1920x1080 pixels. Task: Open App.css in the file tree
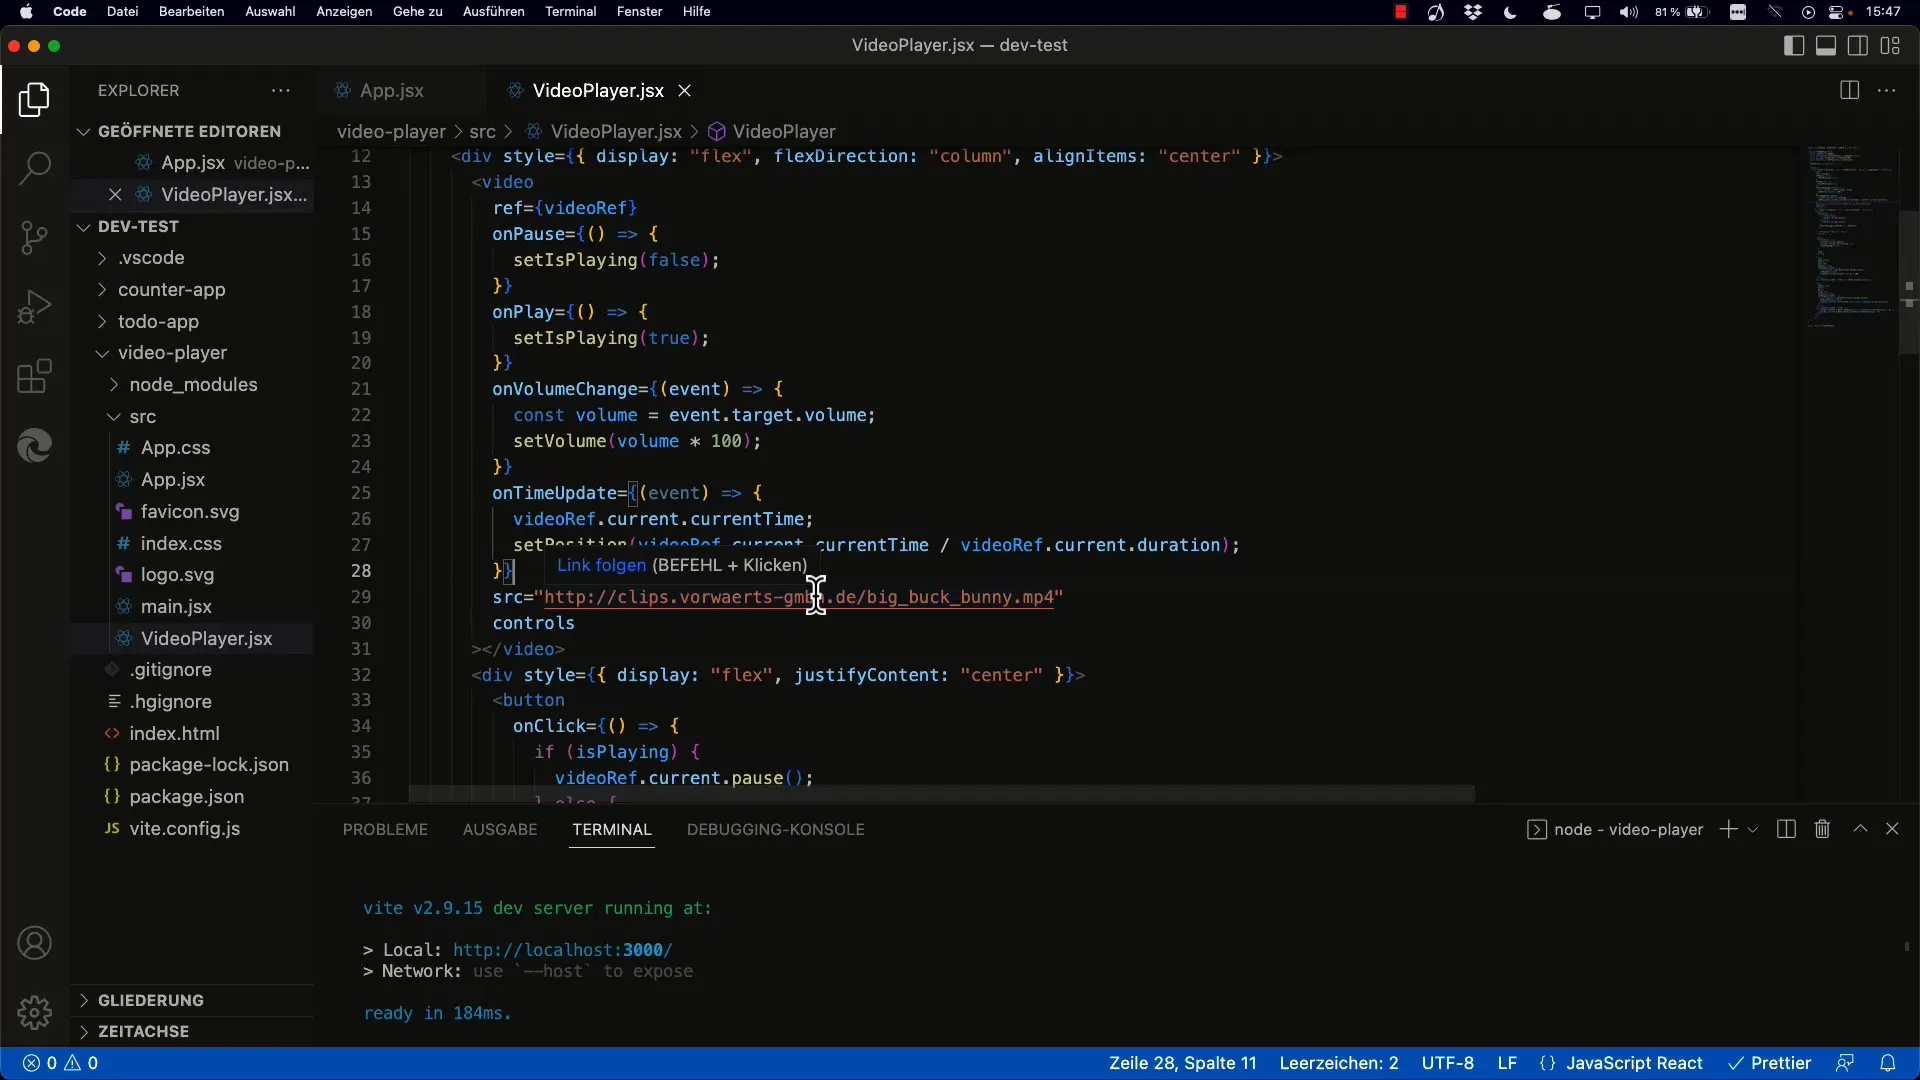tap(175, 448)
